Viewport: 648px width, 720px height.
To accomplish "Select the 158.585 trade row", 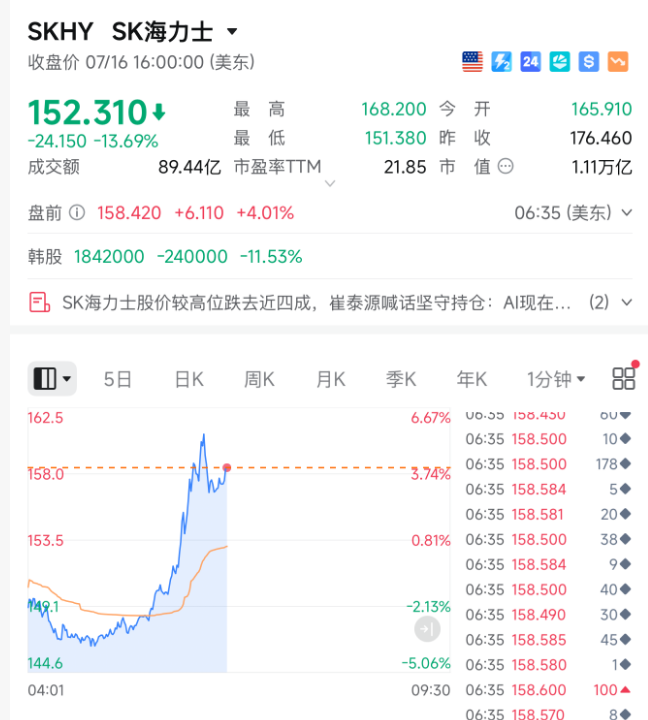I will click(x=548, y=640).
